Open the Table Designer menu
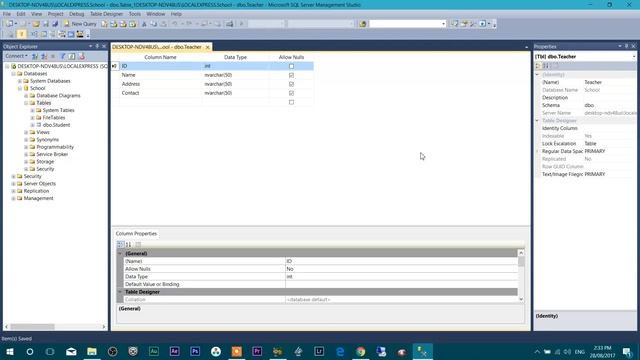This screenshot has height=360, width=640. pos(106,14)
